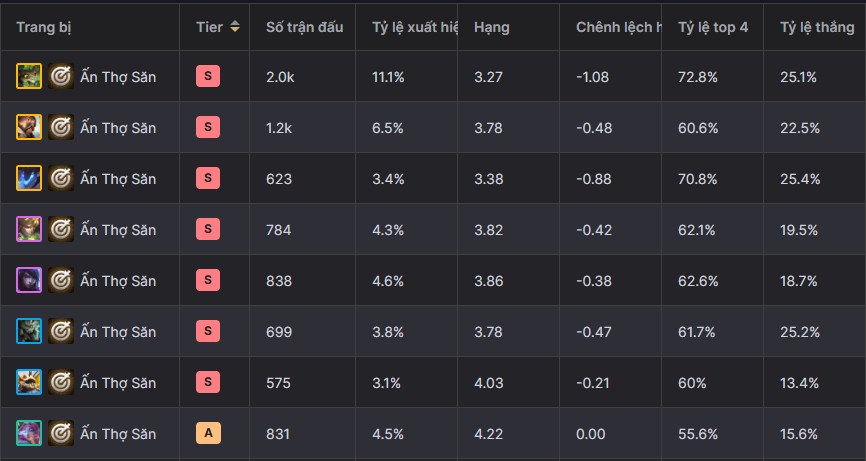Image resolution: width=866 pixels, height=461 pixels.
Task: Click the blue lightning champion icon in row 623
Action: coord(29,178)
